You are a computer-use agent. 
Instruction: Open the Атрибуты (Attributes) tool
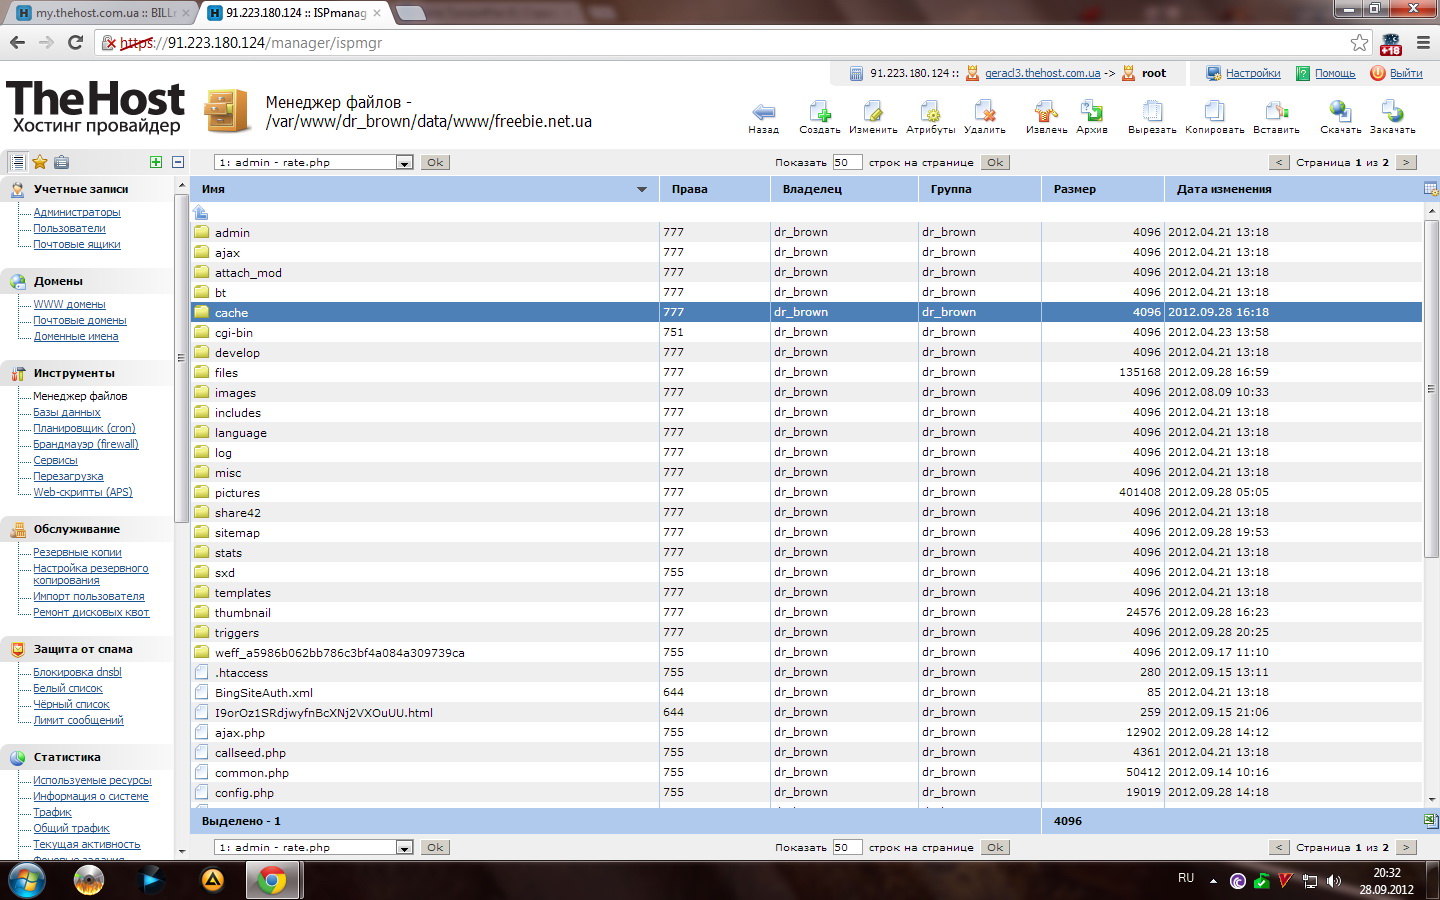[930, 116]
